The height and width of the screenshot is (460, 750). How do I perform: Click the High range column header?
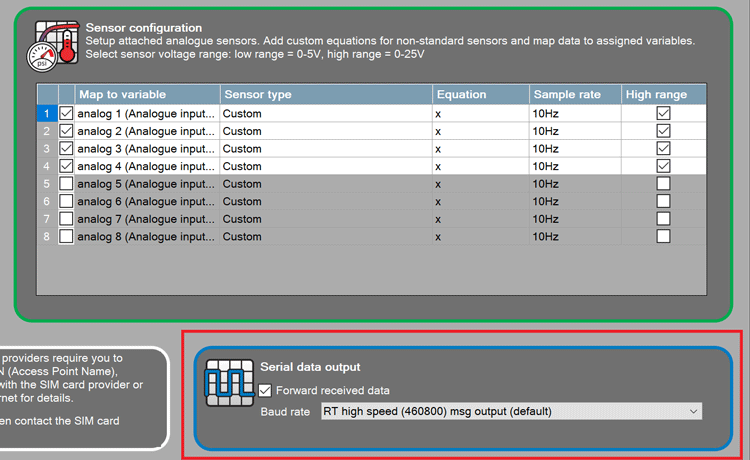tap(663, 95)
